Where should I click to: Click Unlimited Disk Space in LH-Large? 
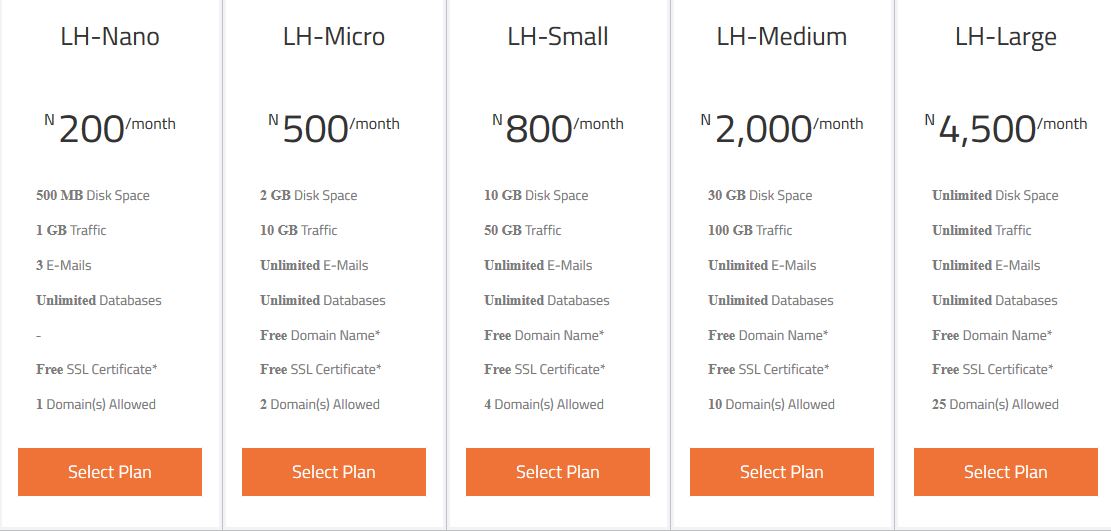tap(995, 196)
